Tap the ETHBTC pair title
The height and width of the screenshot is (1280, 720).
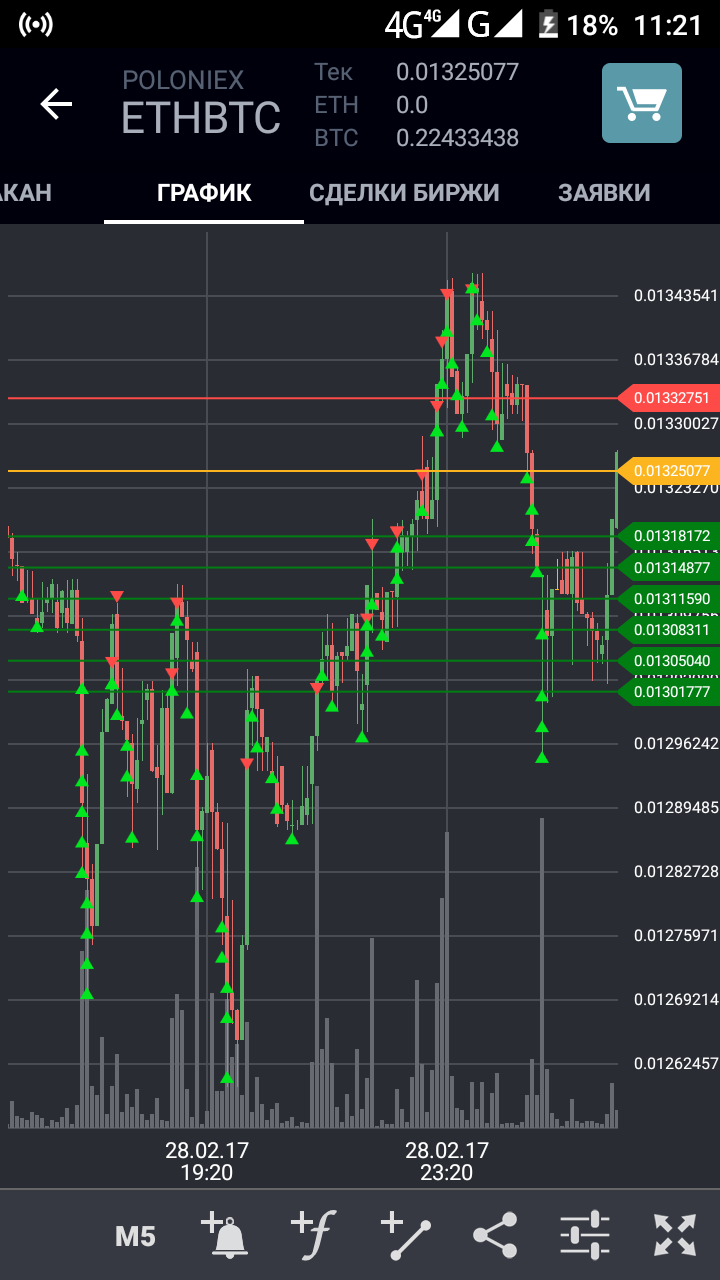pyautogui.click(x=201, y=118)
